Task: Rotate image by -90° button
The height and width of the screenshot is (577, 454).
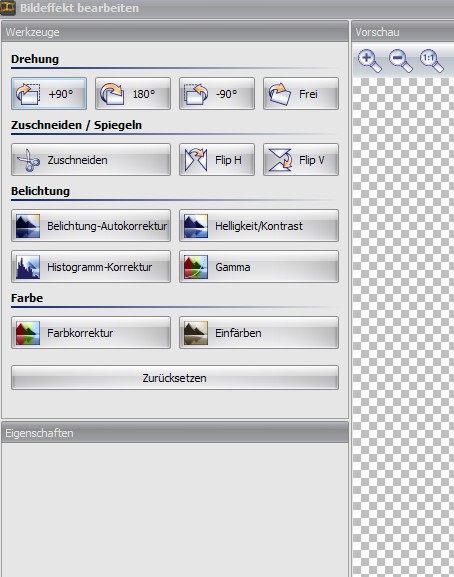Action: coord(217,93)
